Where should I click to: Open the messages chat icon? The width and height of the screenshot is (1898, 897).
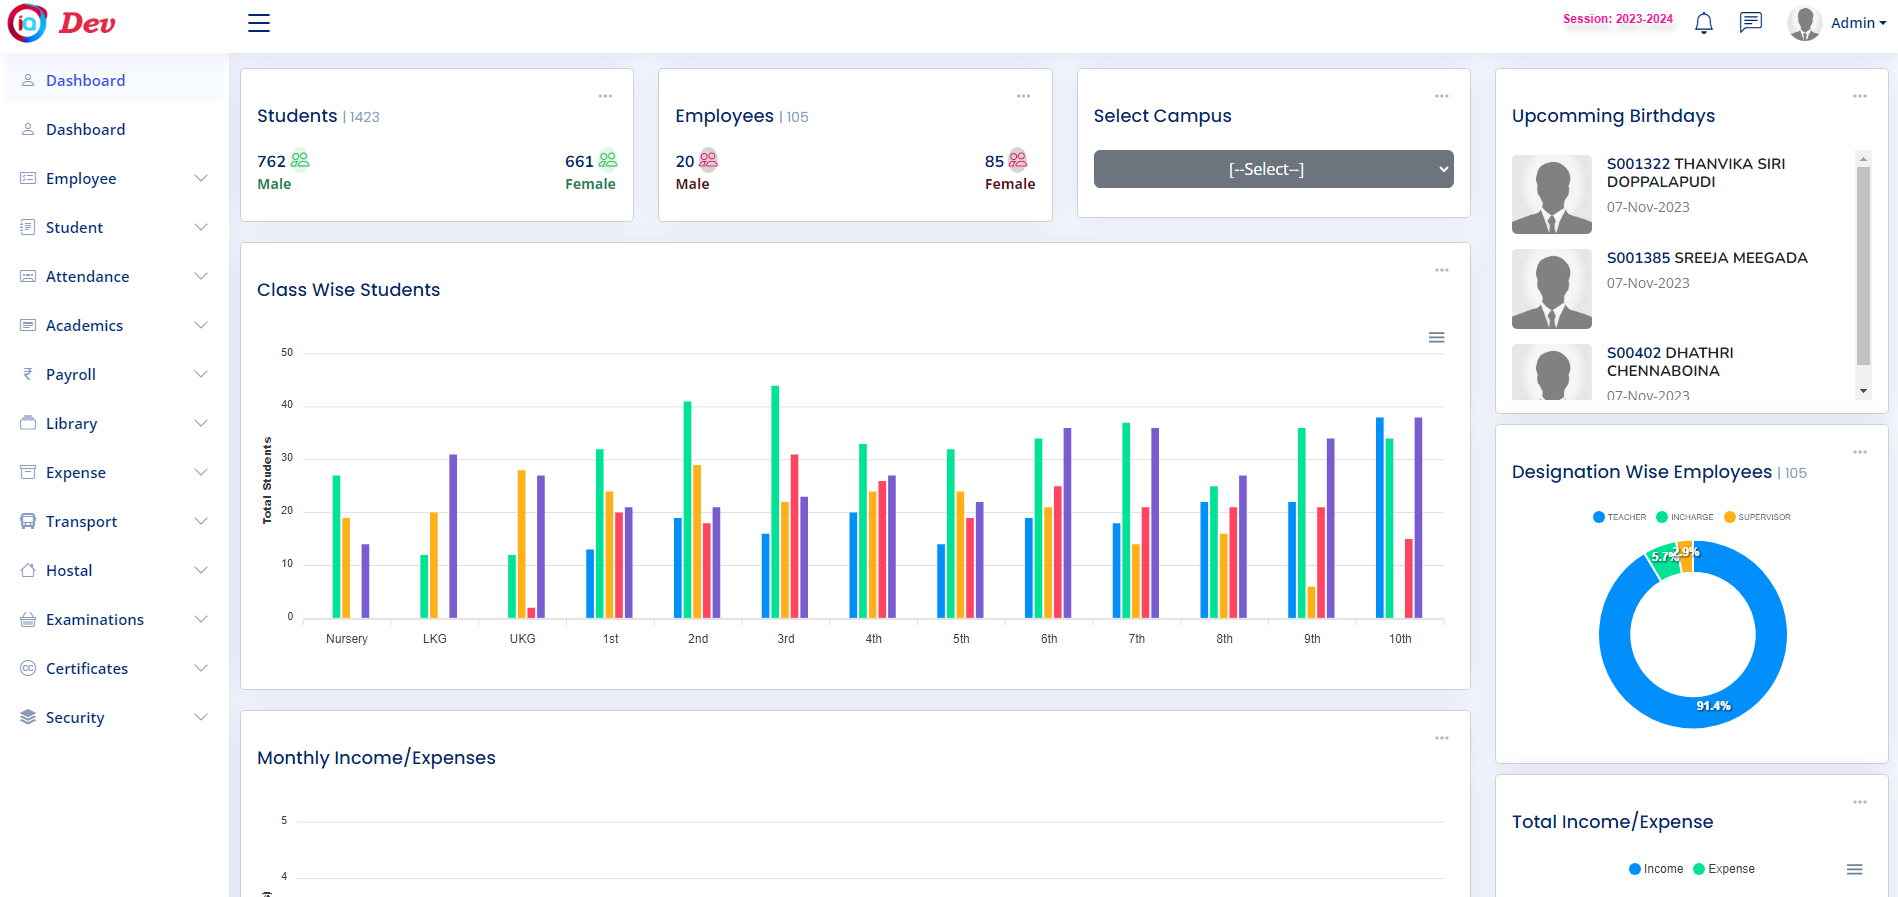1750,22
